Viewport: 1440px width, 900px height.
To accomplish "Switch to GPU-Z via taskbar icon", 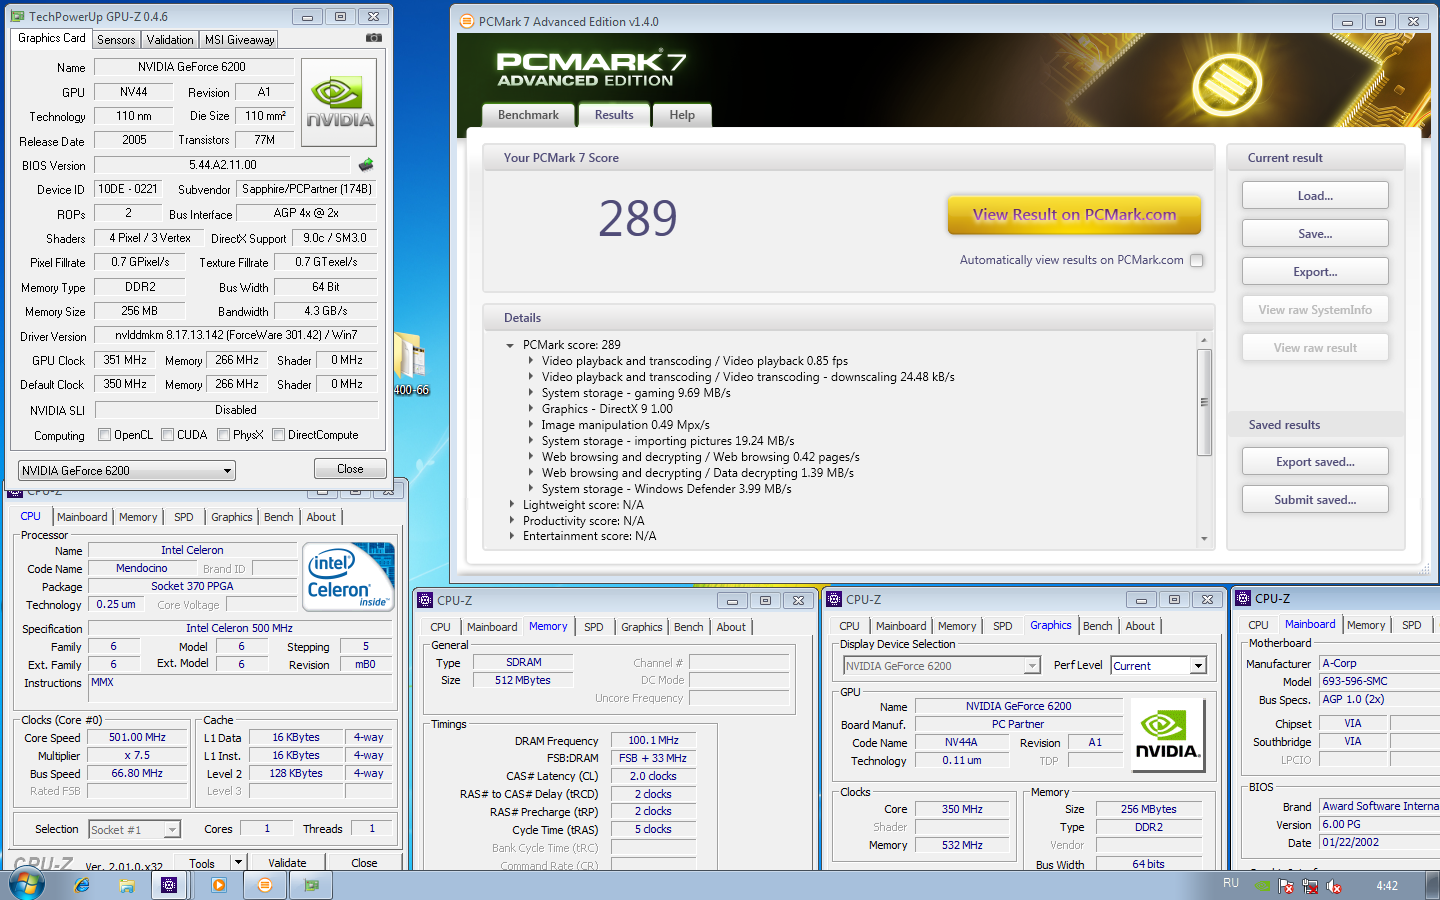I will pyautogui.click(x=311, y=885).
